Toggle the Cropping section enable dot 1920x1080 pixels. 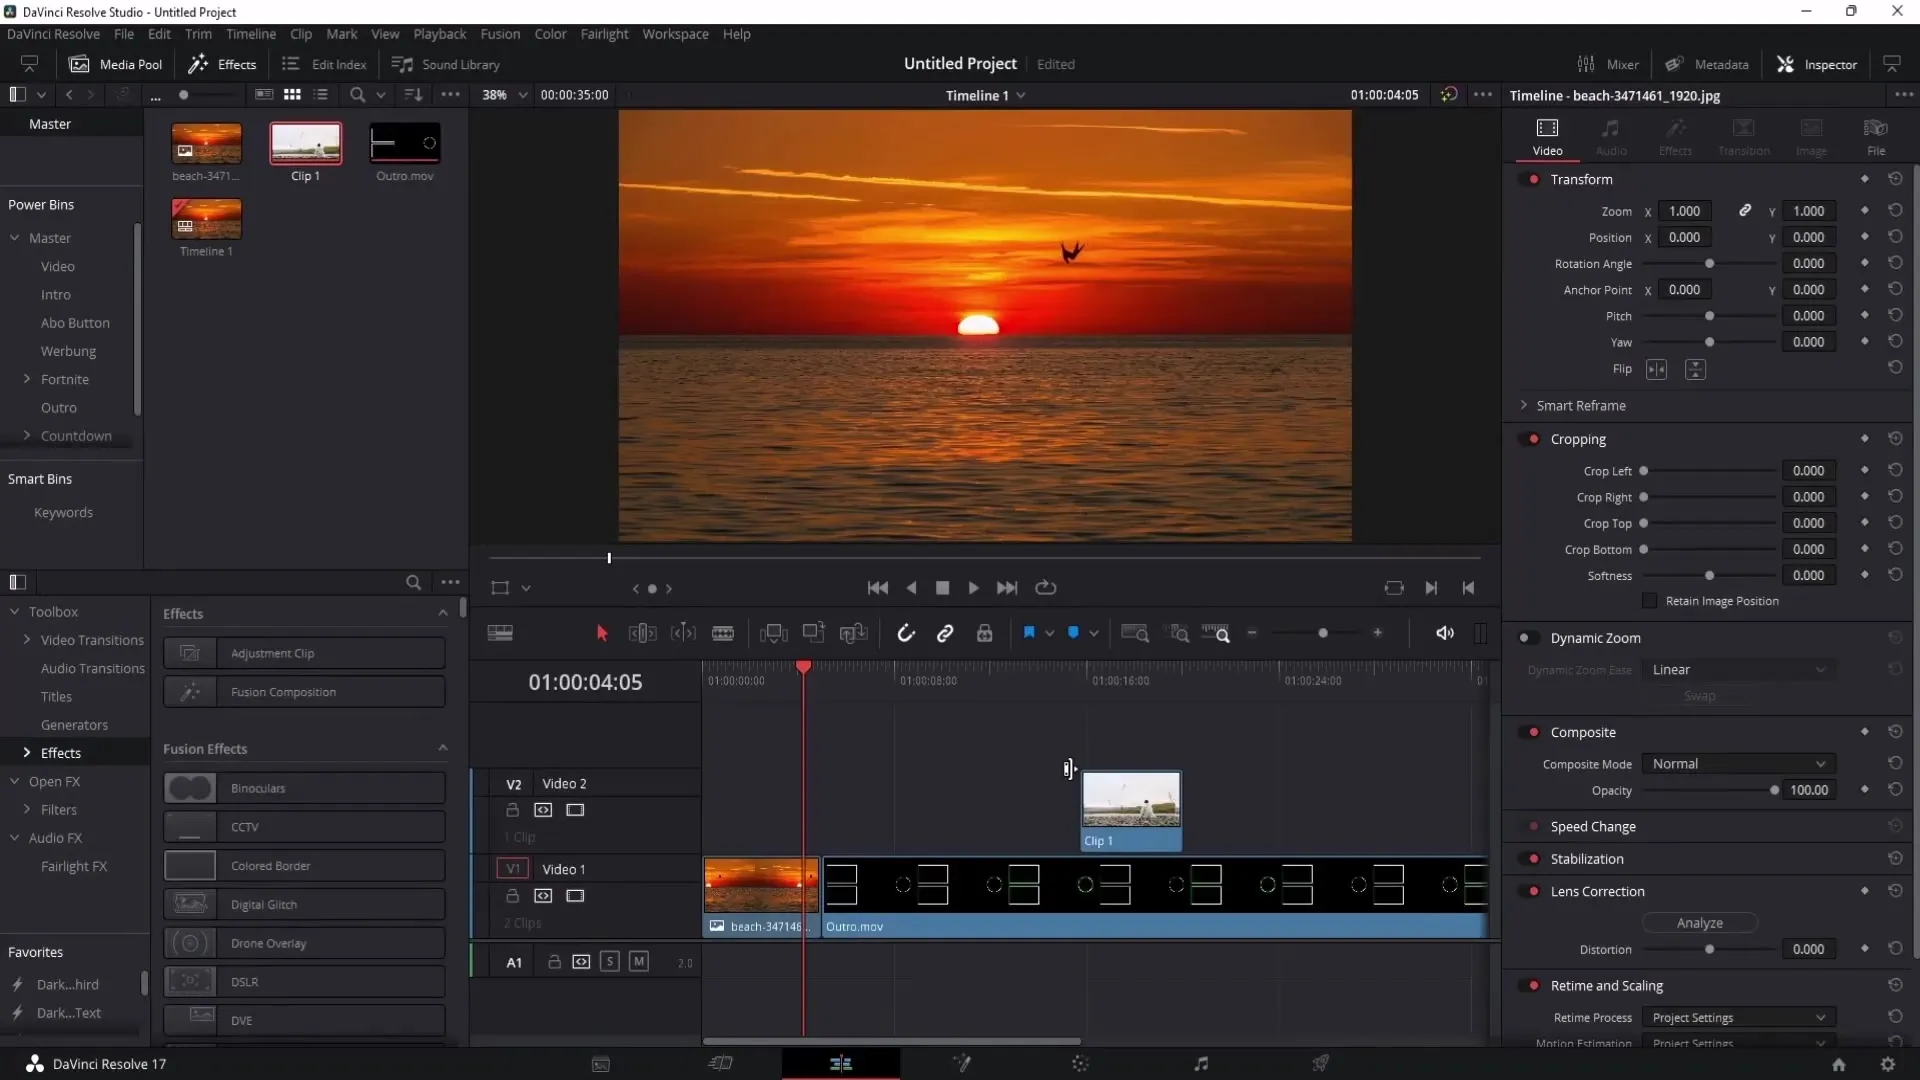1534,438
